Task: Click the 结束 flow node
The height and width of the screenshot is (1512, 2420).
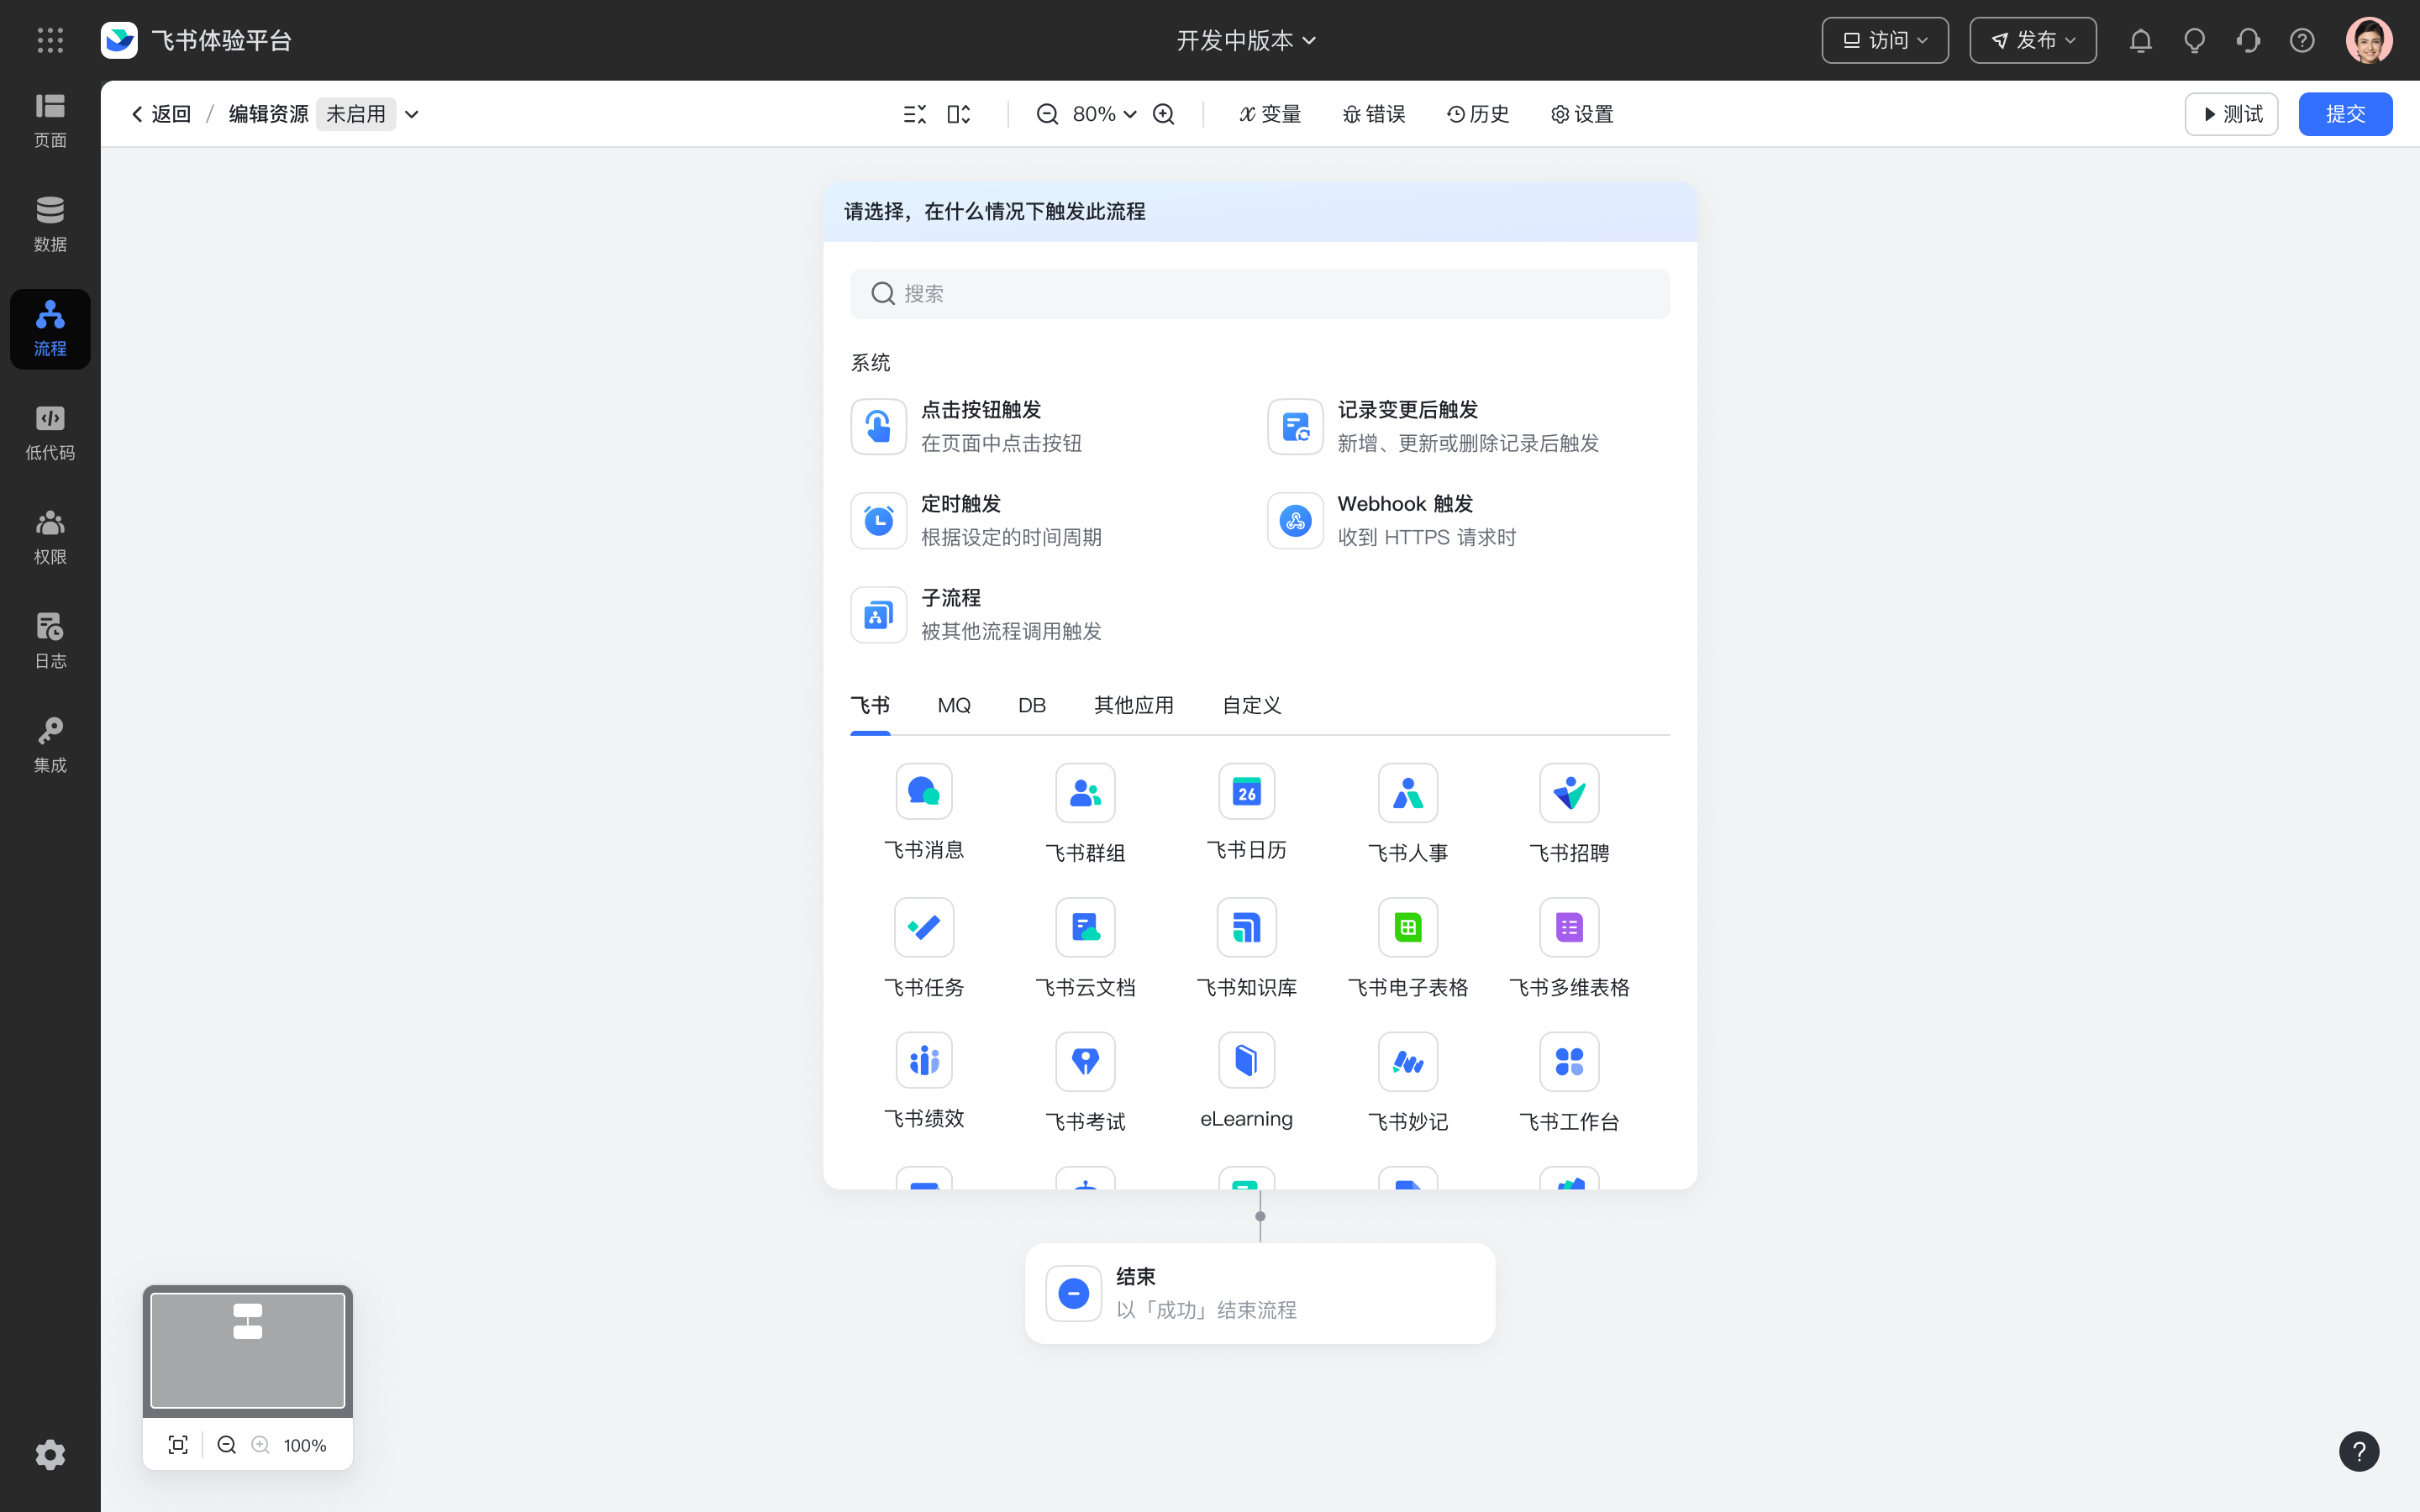Action: (1259, 1293)
